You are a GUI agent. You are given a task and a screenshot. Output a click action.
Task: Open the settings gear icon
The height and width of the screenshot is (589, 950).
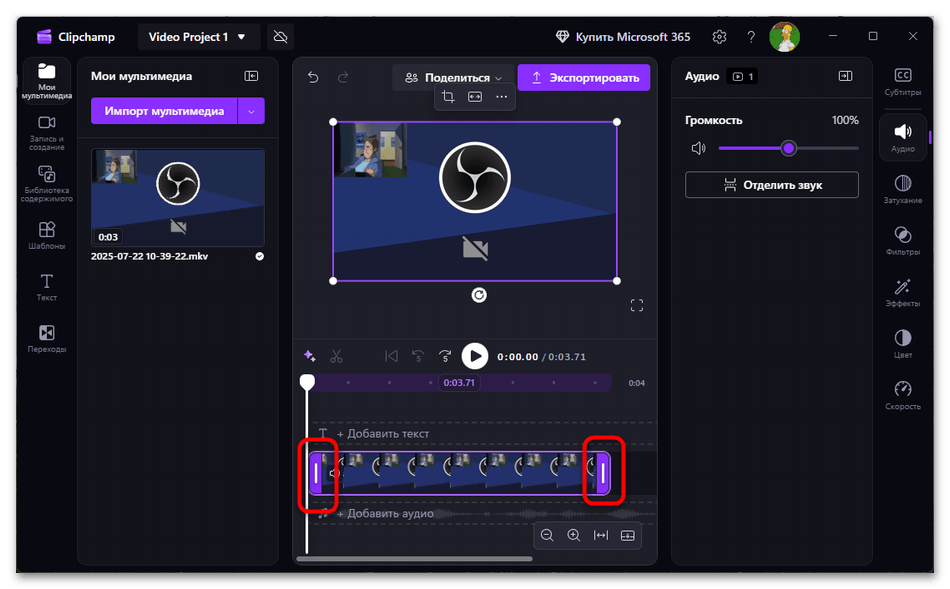[x=719, y=37]
